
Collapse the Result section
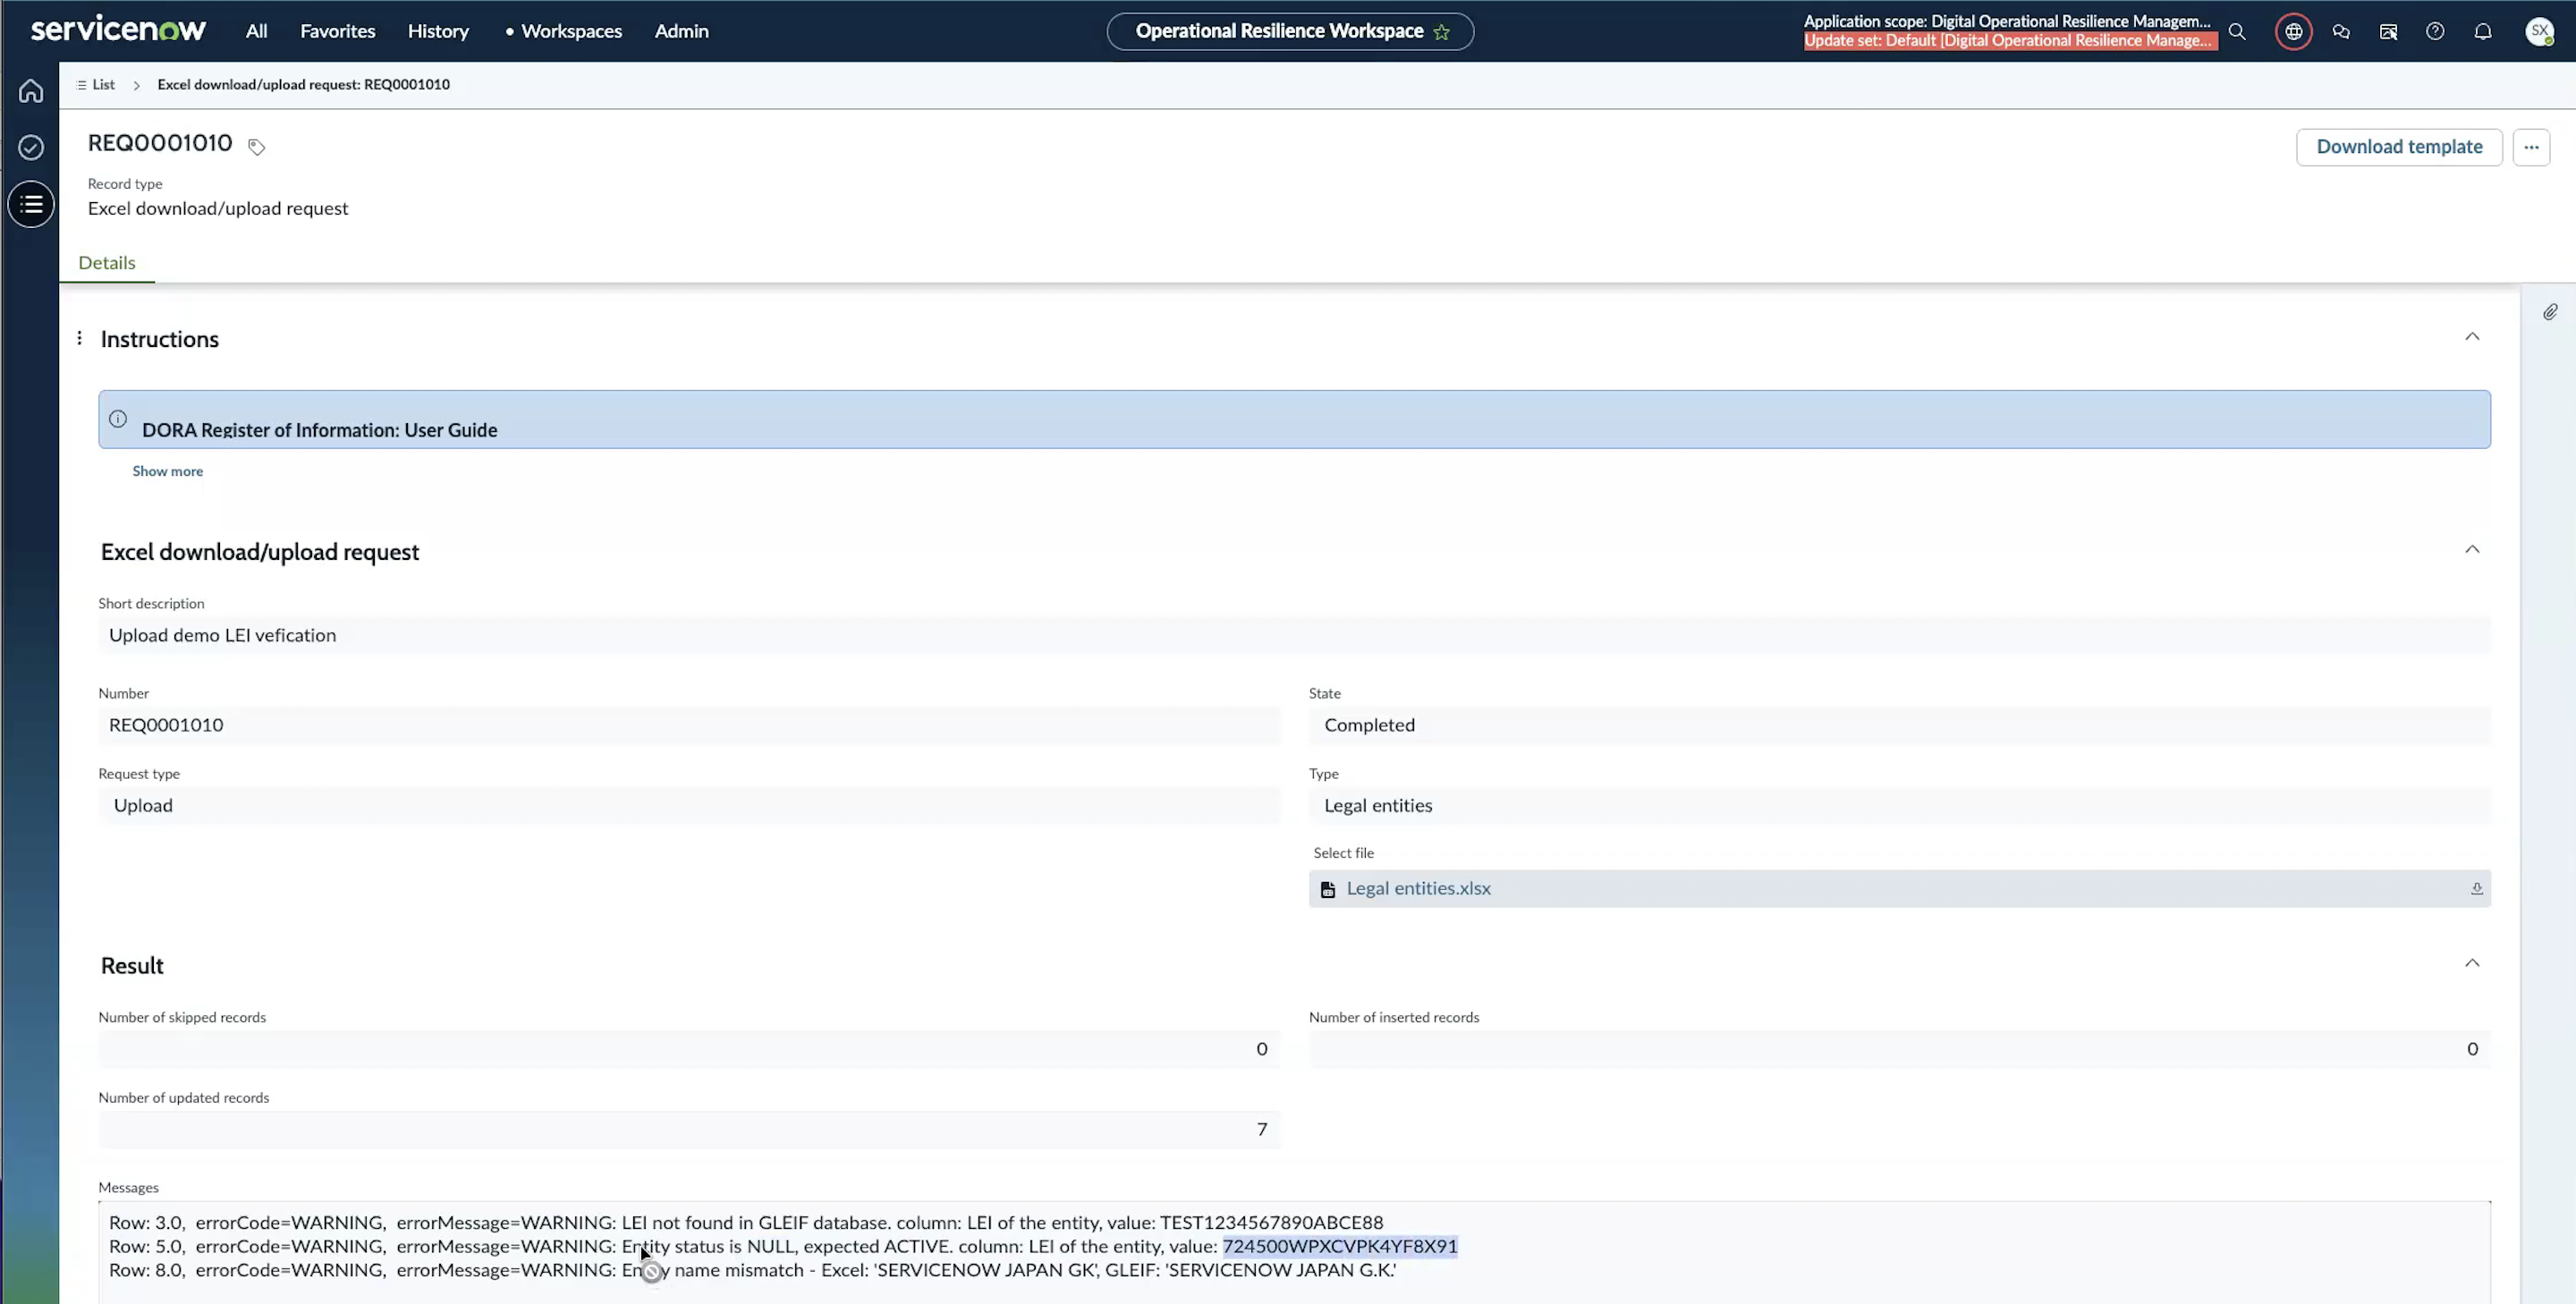tap(2472, 963)
